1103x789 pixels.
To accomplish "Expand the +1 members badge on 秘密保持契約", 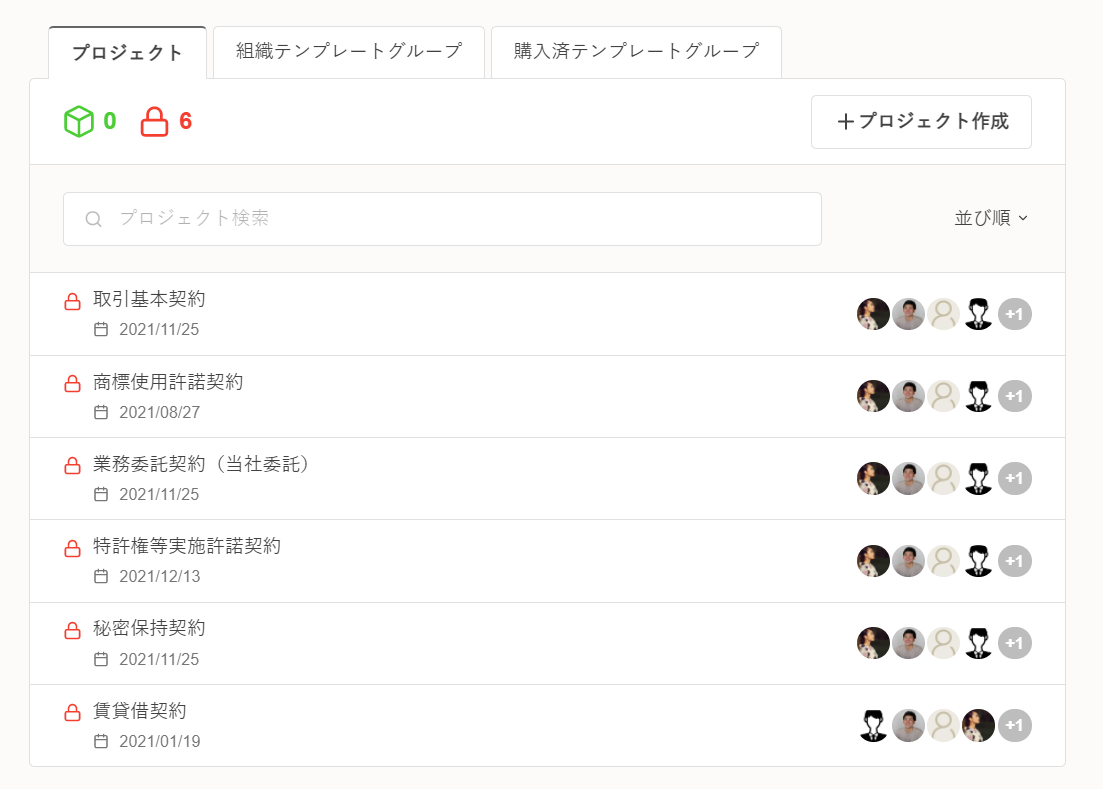I will (x=1014, y=643).
